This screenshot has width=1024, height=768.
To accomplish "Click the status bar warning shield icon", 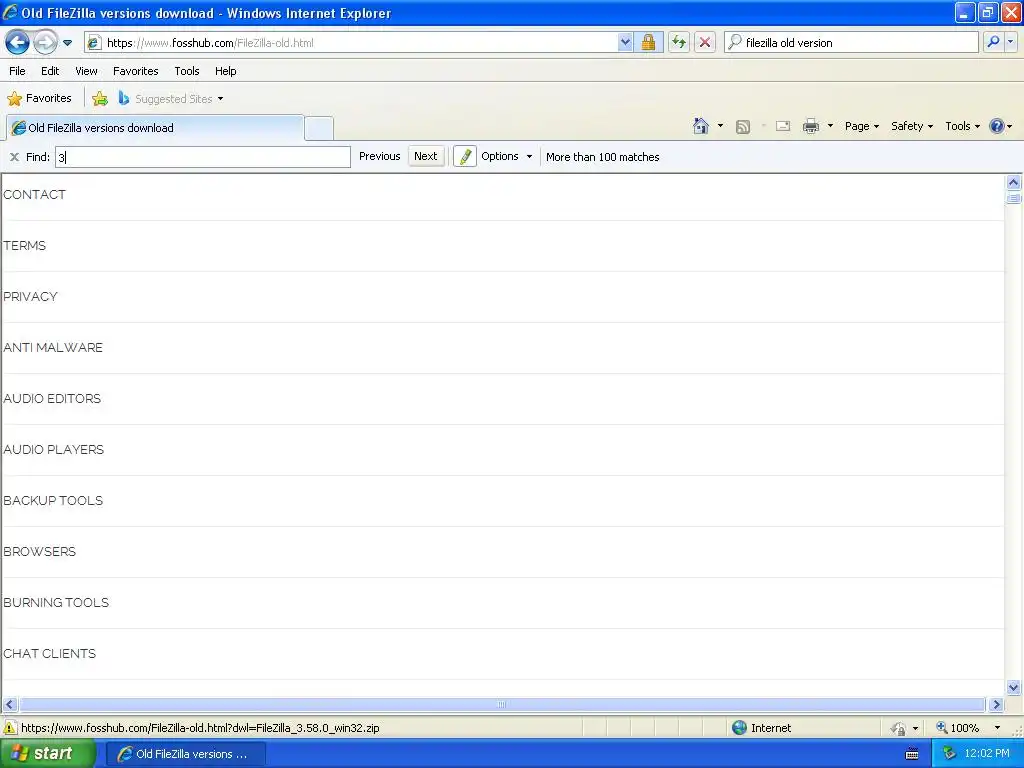I will pyautogui.click(x=10, y=728).
